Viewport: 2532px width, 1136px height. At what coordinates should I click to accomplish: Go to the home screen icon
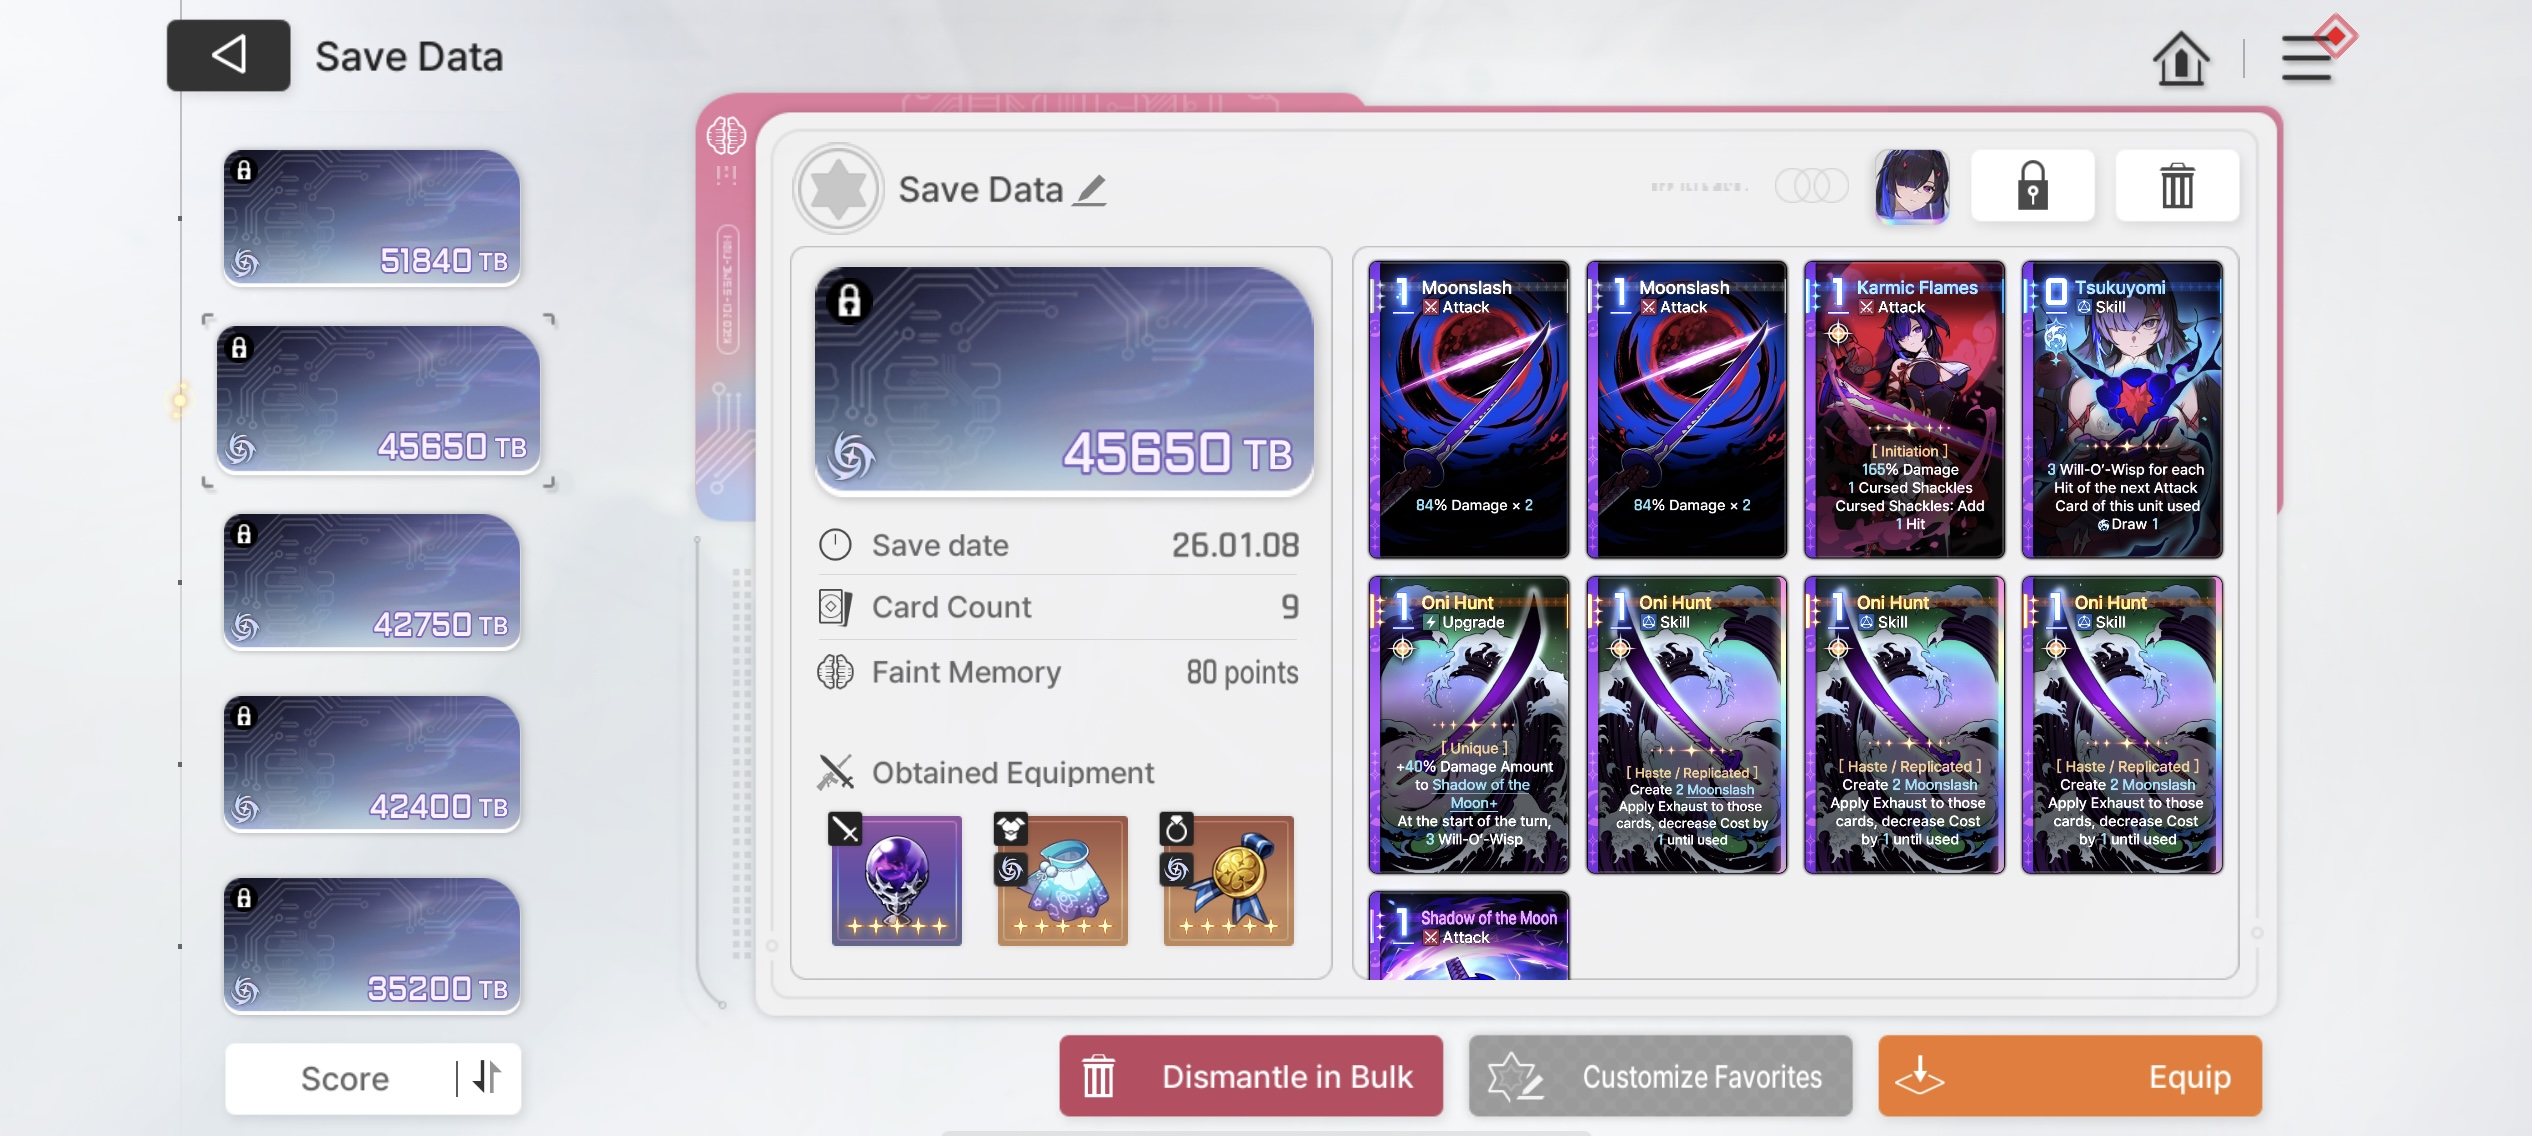coord(2180,58)
